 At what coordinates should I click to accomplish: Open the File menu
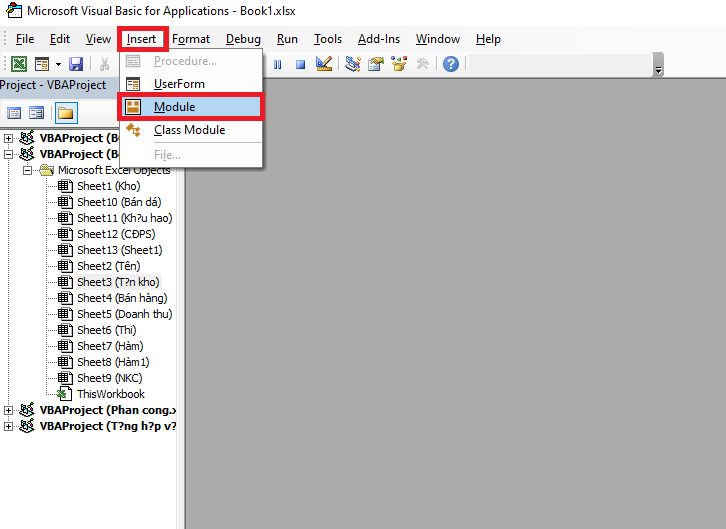tap(25, 39)
